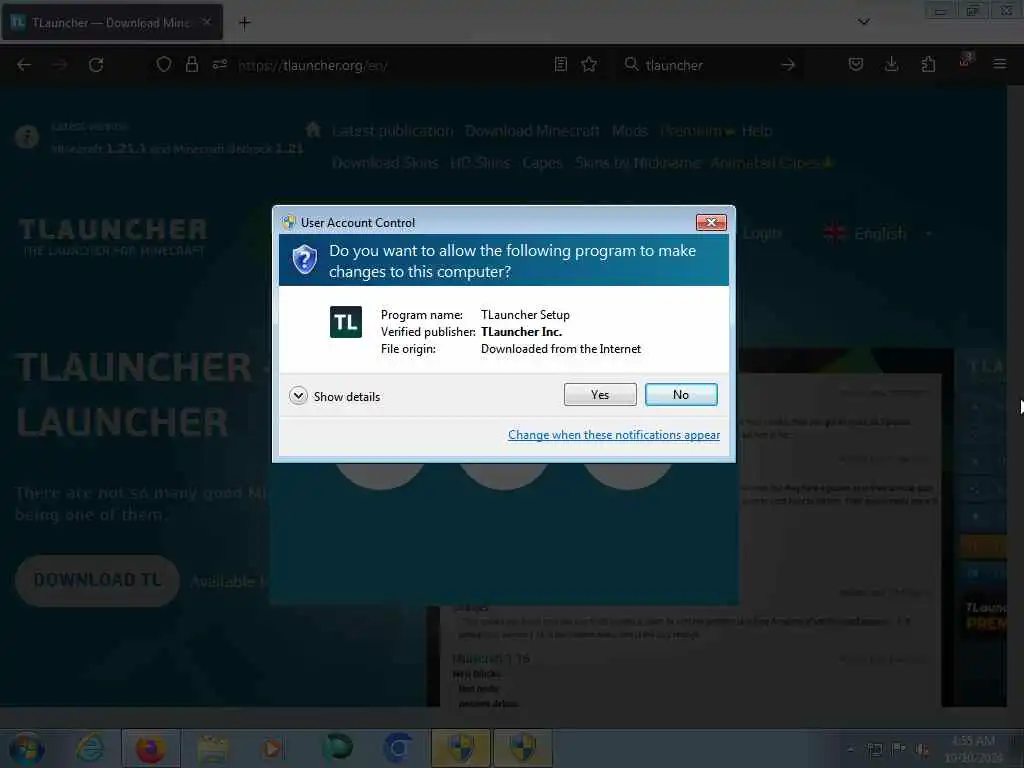The image size is (1024, 768).
Task: Select the TLauncher Download Minecraft tab
Action: [x=112, y=22]
